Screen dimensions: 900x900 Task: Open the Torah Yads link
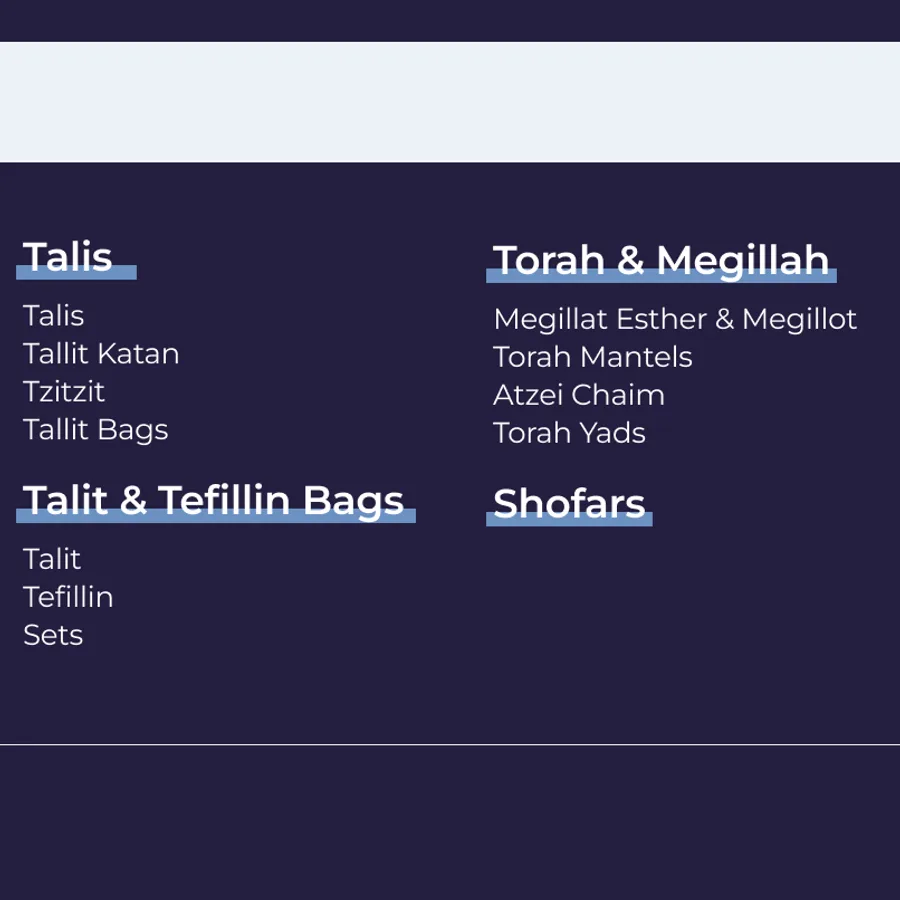pos(569,433)
